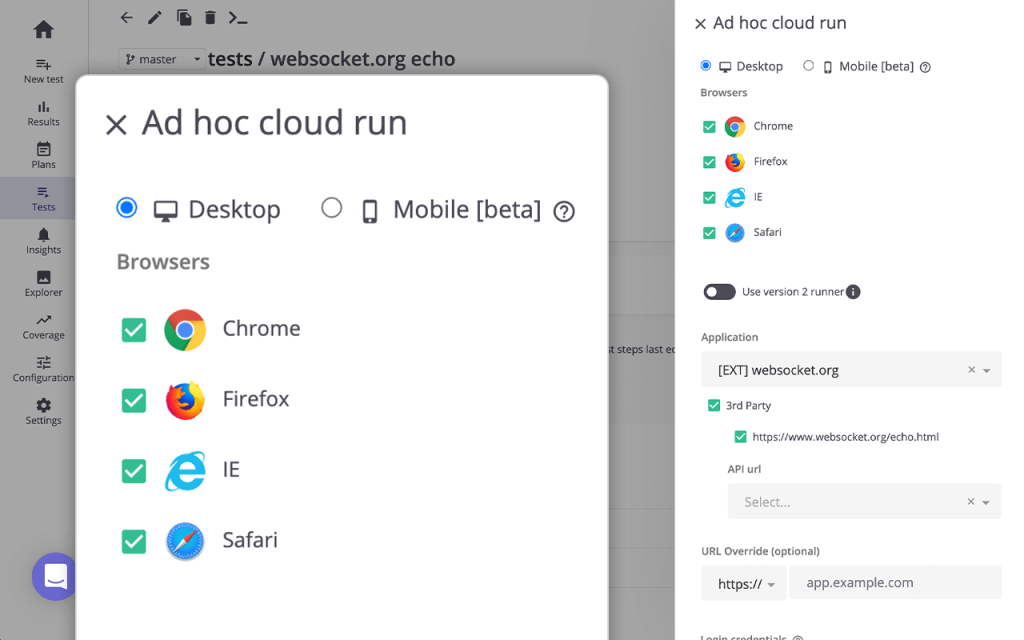Click the small IE icon in right panel
Image resolution: width=1024 pixels, height=640 pixels.
735,197
